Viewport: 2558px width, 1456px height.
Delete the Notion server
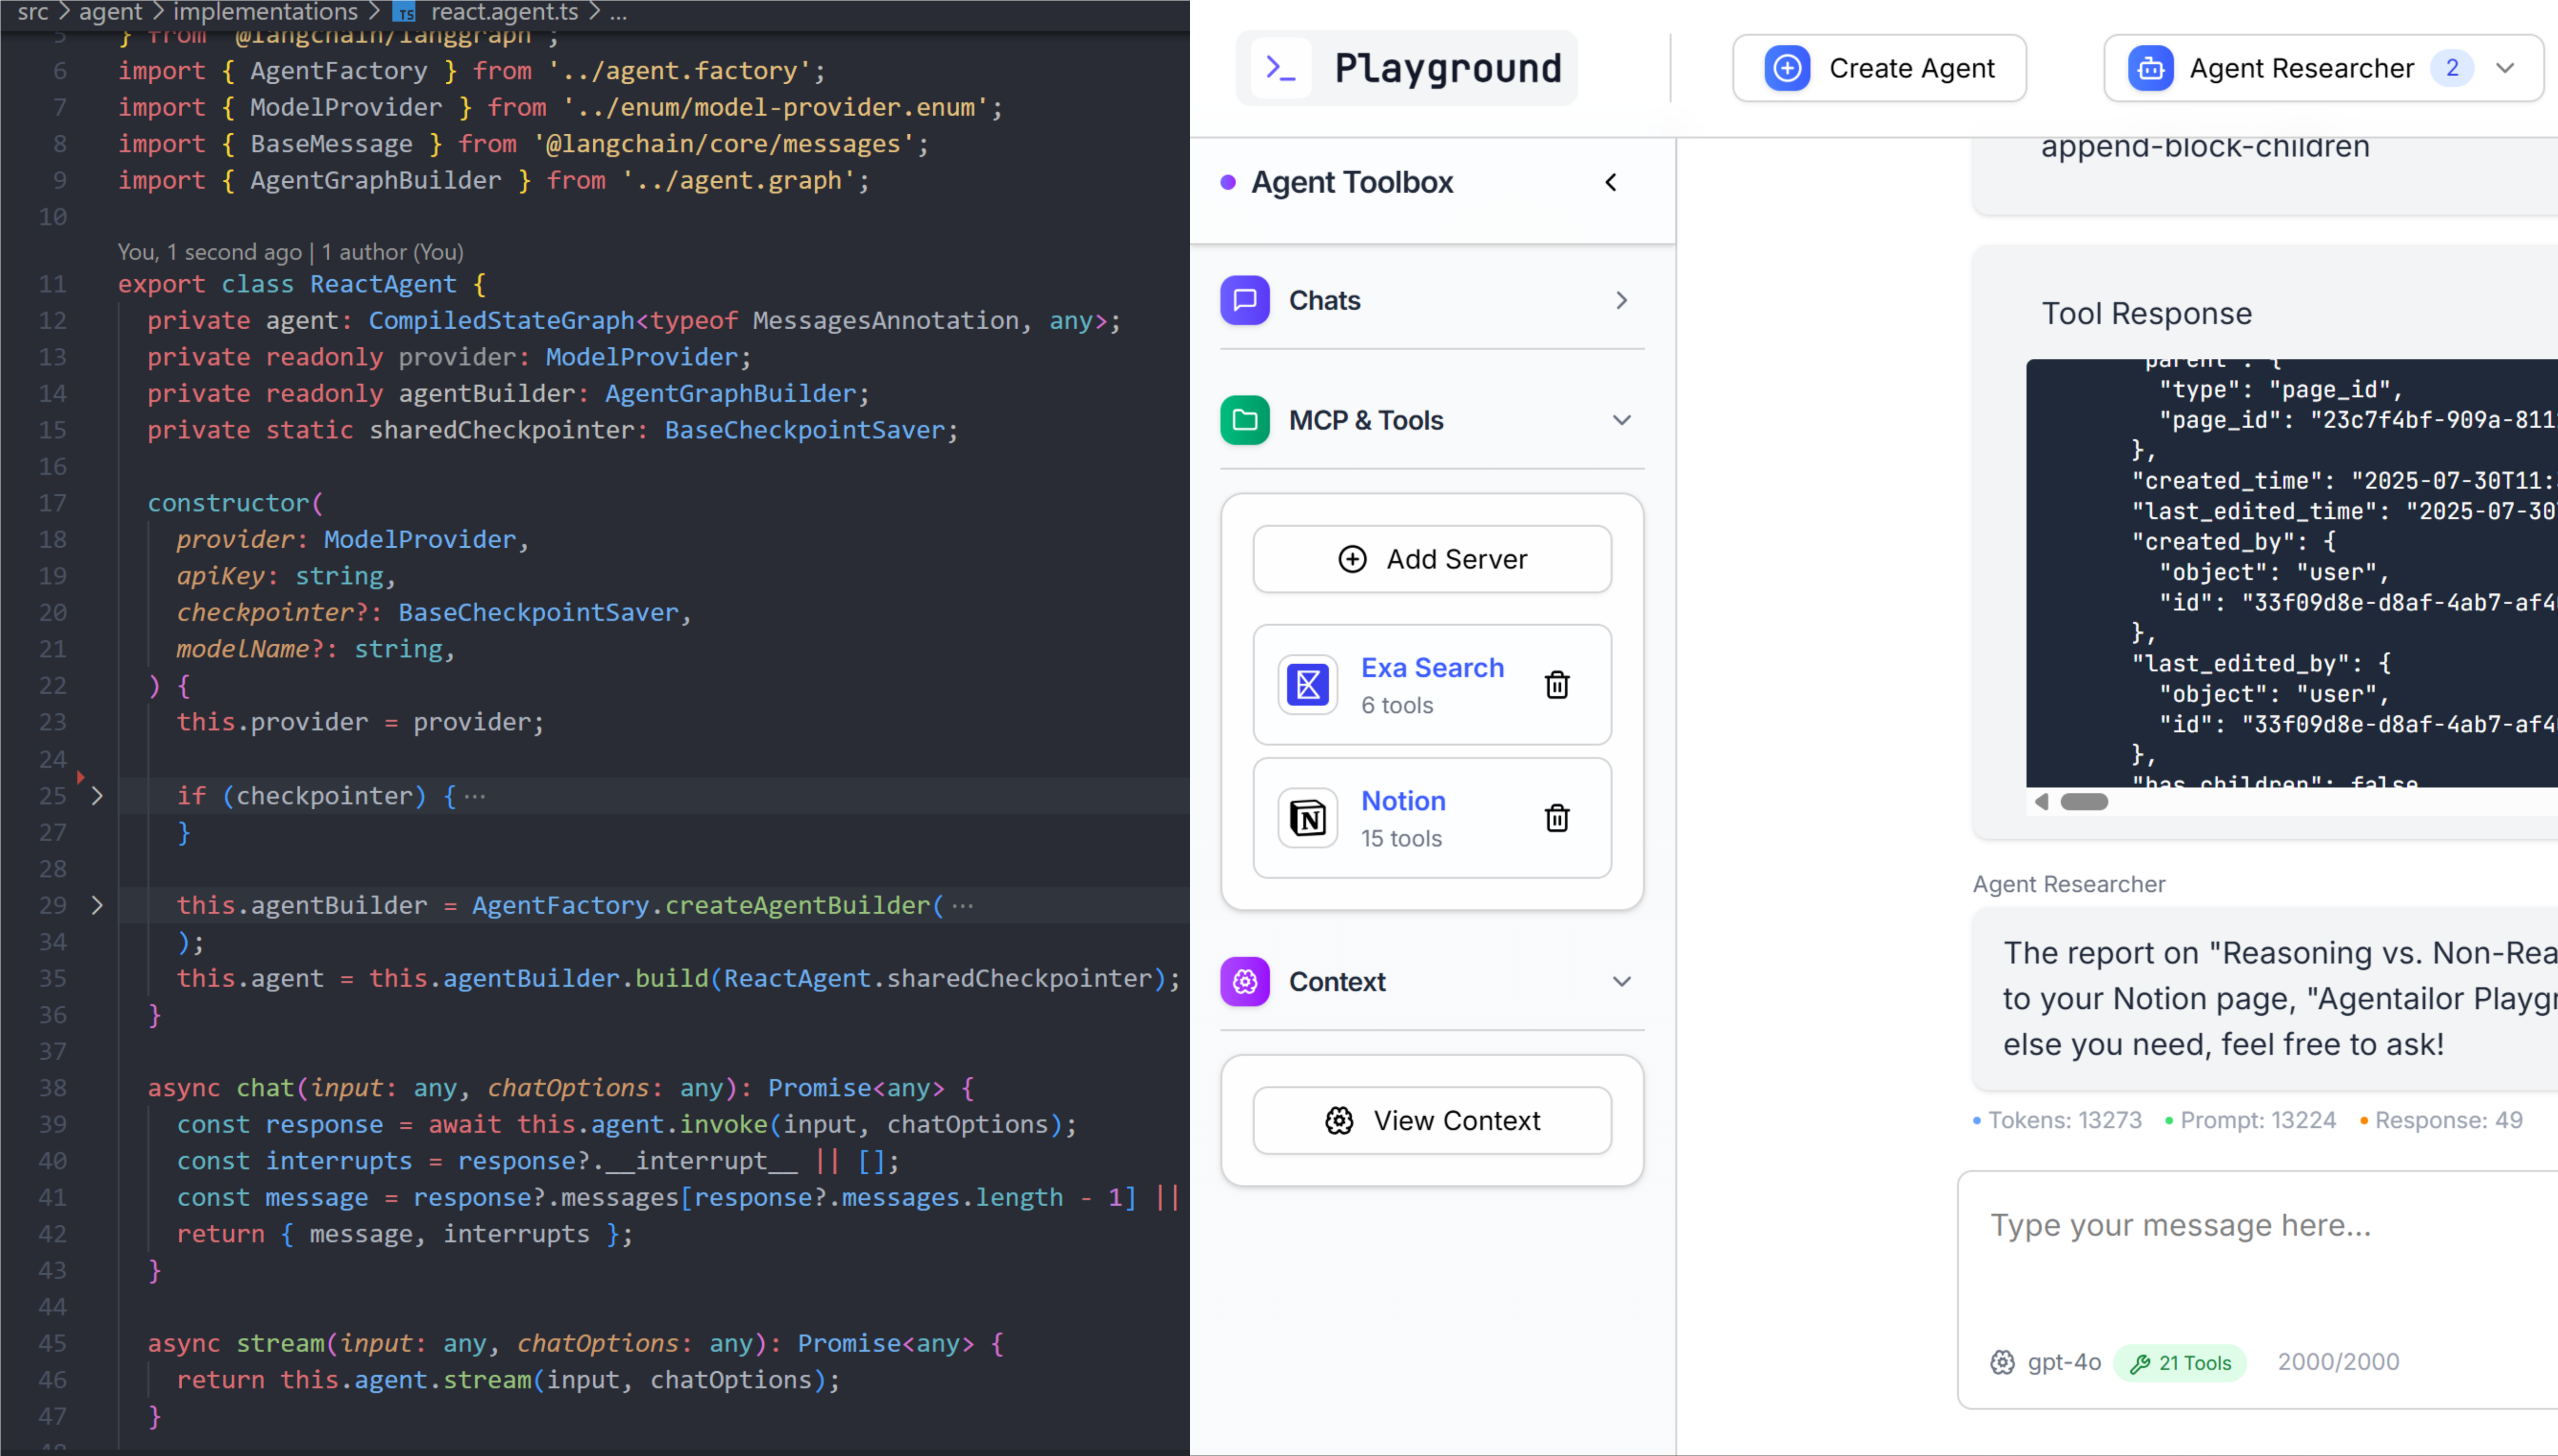pyautogui.click(x=1557, y=818)
